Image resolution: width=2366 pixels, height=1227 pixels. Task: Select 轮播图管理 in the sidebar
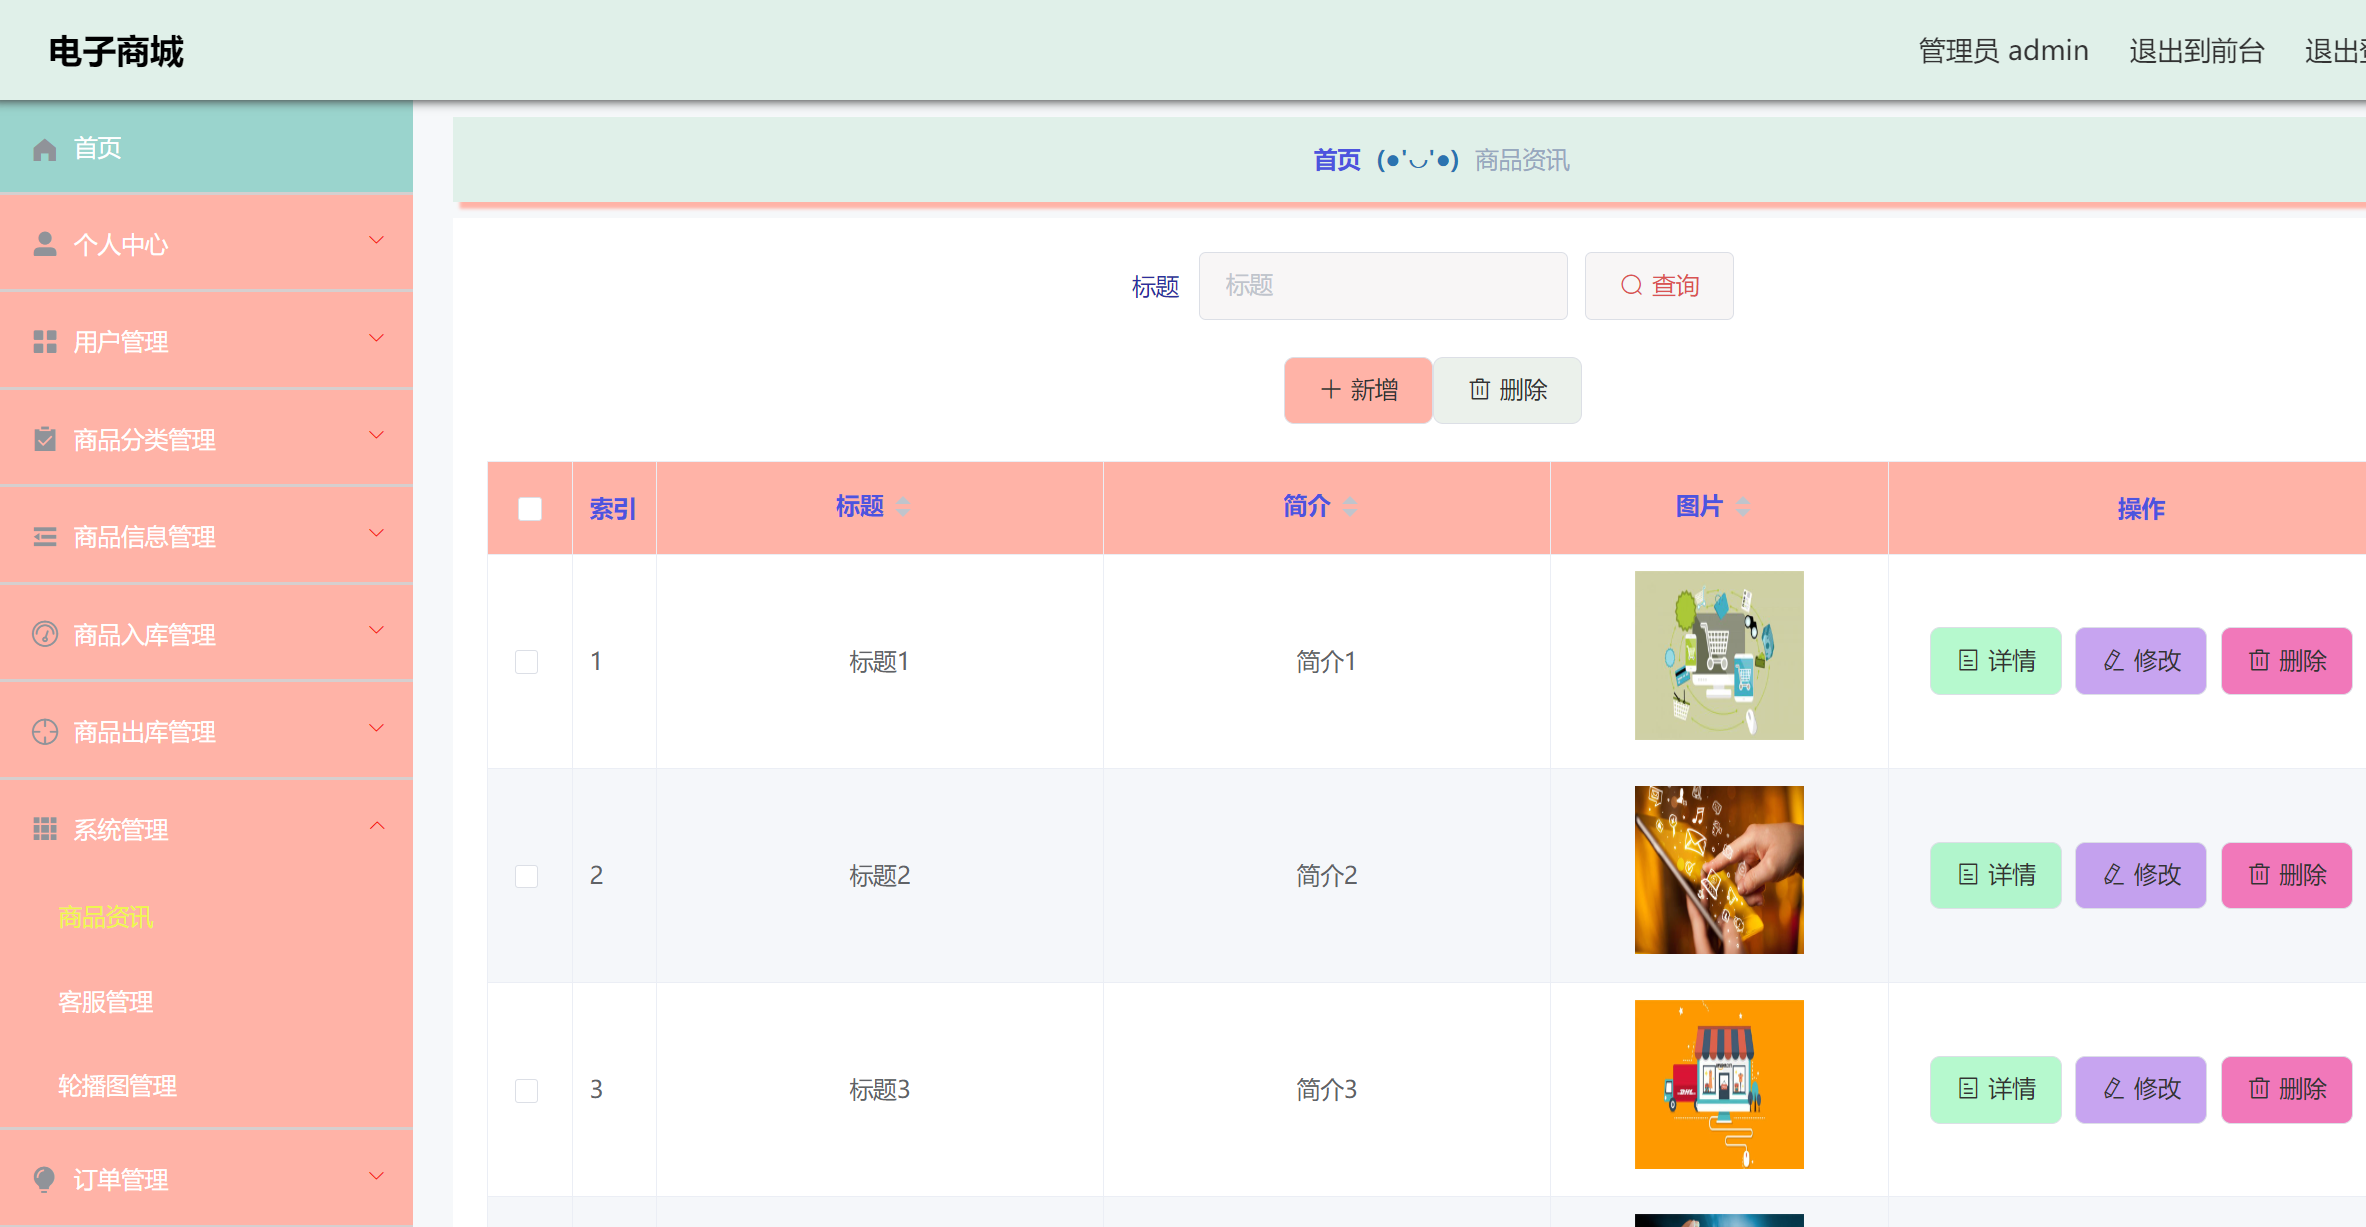(x=117, y=1087)
